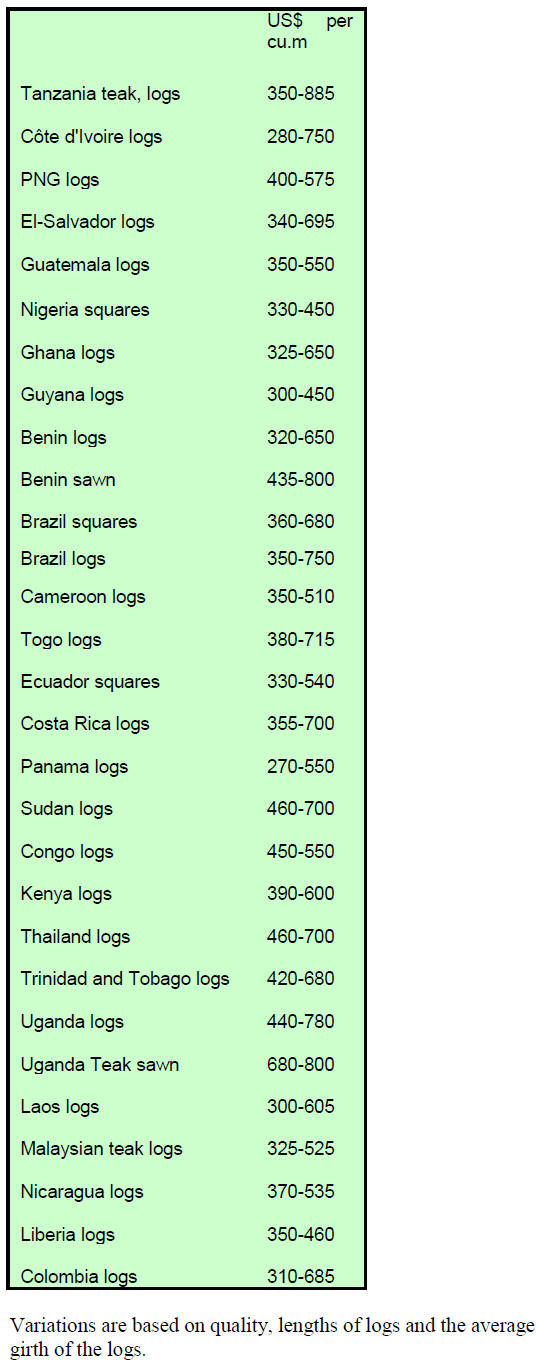The width and height of the screenshot is (541, 1363).
Task: Select Costa Rica logs text
Action: pos(85,724)
